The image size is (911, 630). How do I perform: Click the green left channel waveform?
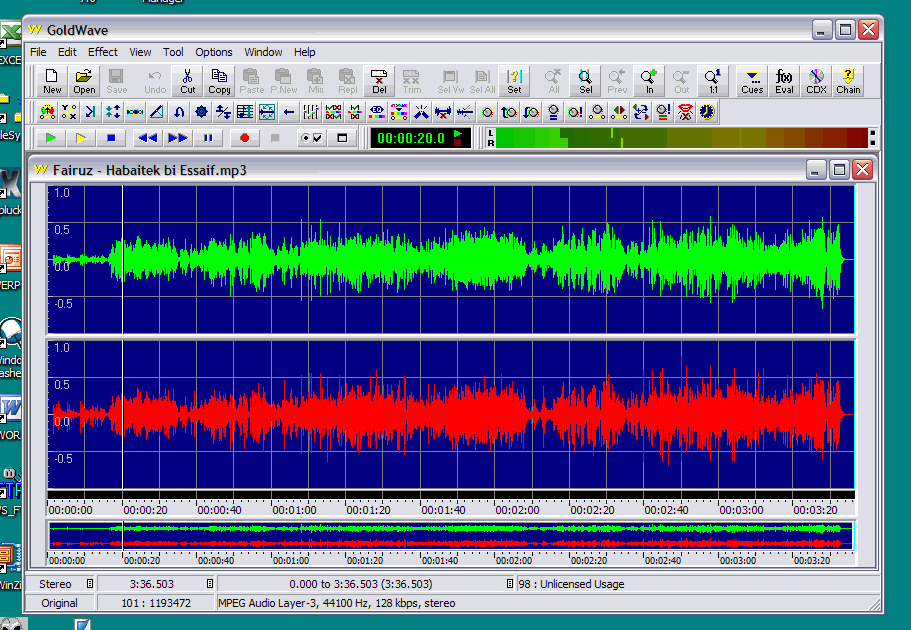coord(451,260)
